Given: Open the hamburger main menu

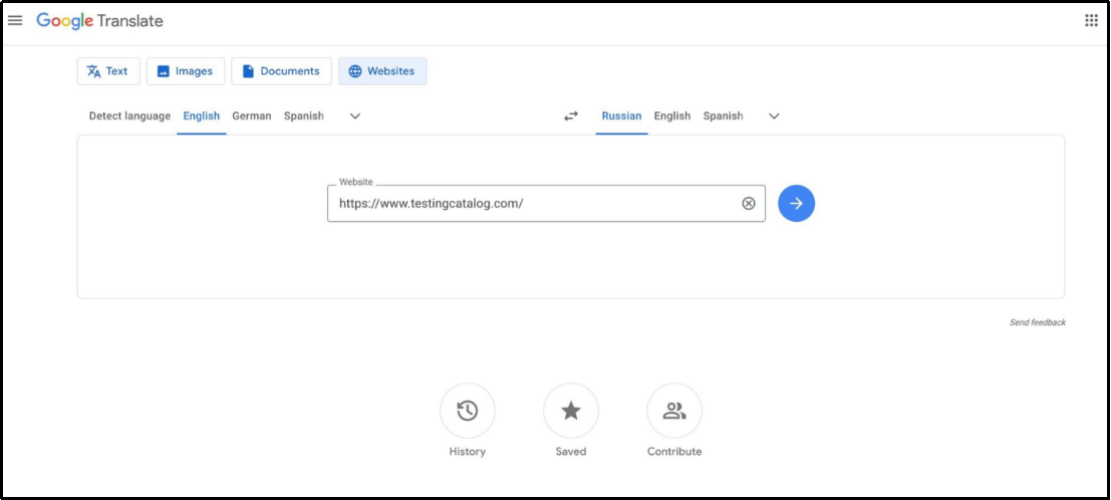Looking at the screenshot, I should (x=15, y=21).
